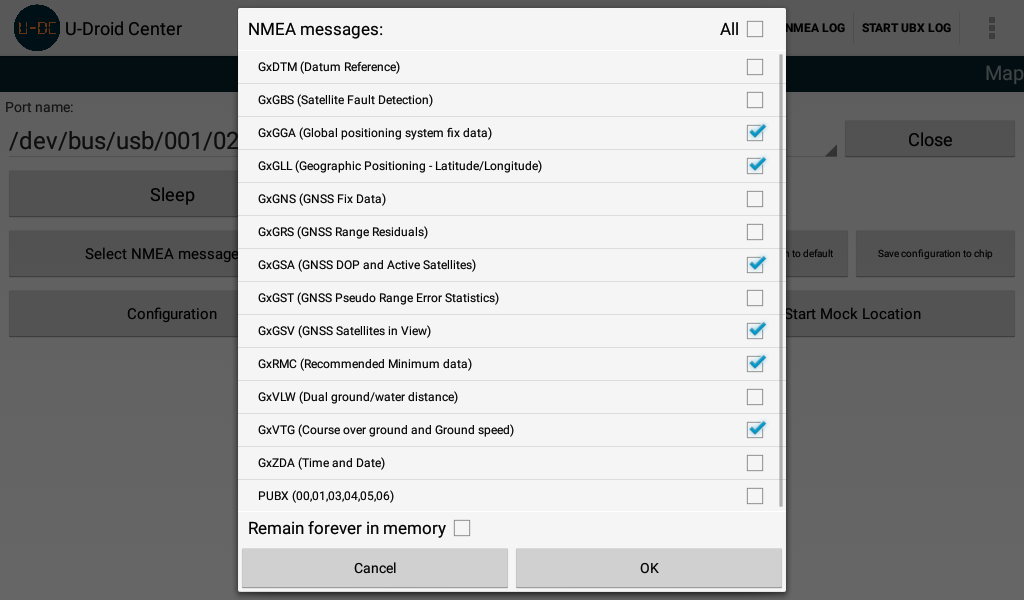Enable GxDTM Datum Reference checkbox
Viewport: 1024px width, 600px height.
pos(755,67)
